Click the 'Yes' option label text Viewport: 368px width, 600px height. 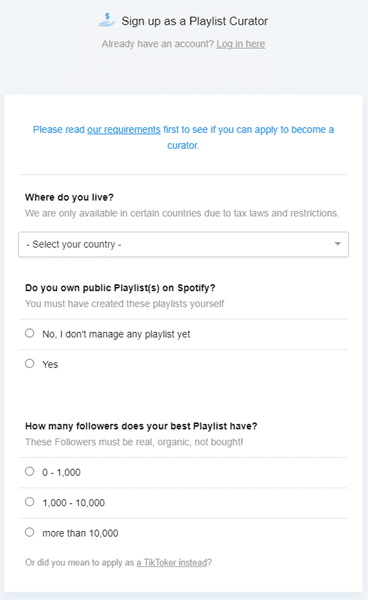coord(50,365)
